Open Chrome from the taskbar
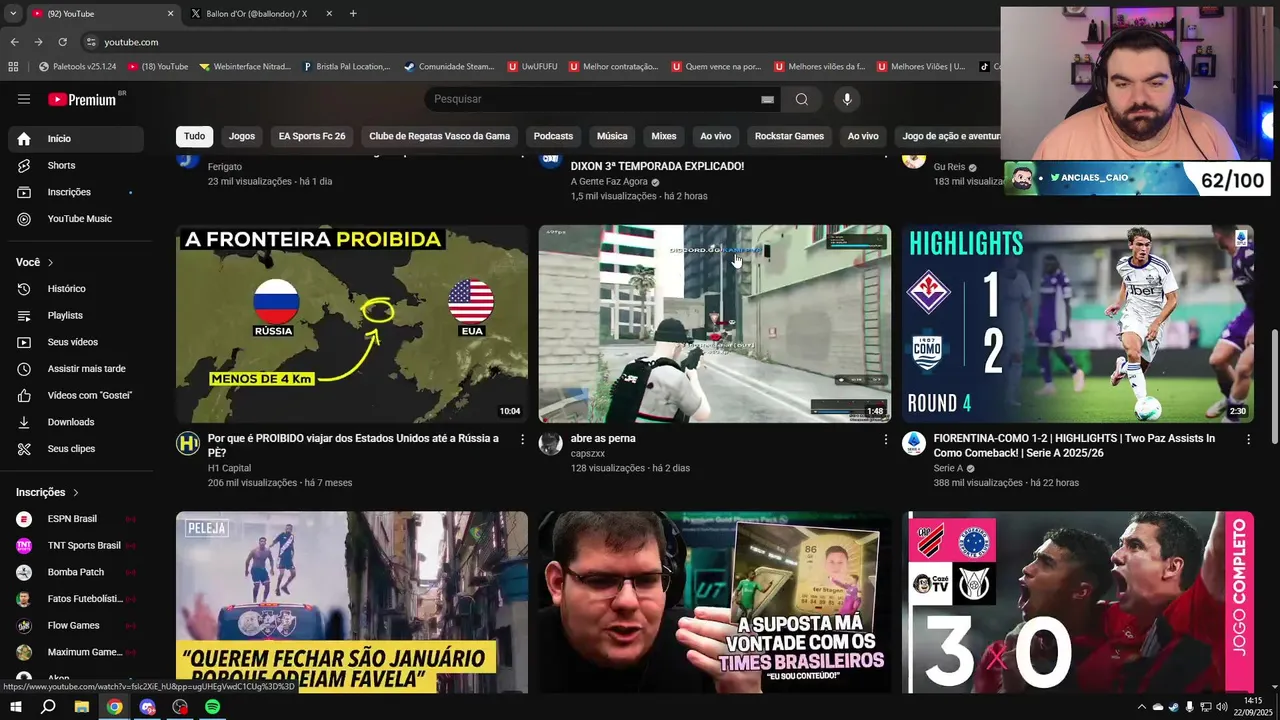Screen dimensions: 1280x720 115,707
